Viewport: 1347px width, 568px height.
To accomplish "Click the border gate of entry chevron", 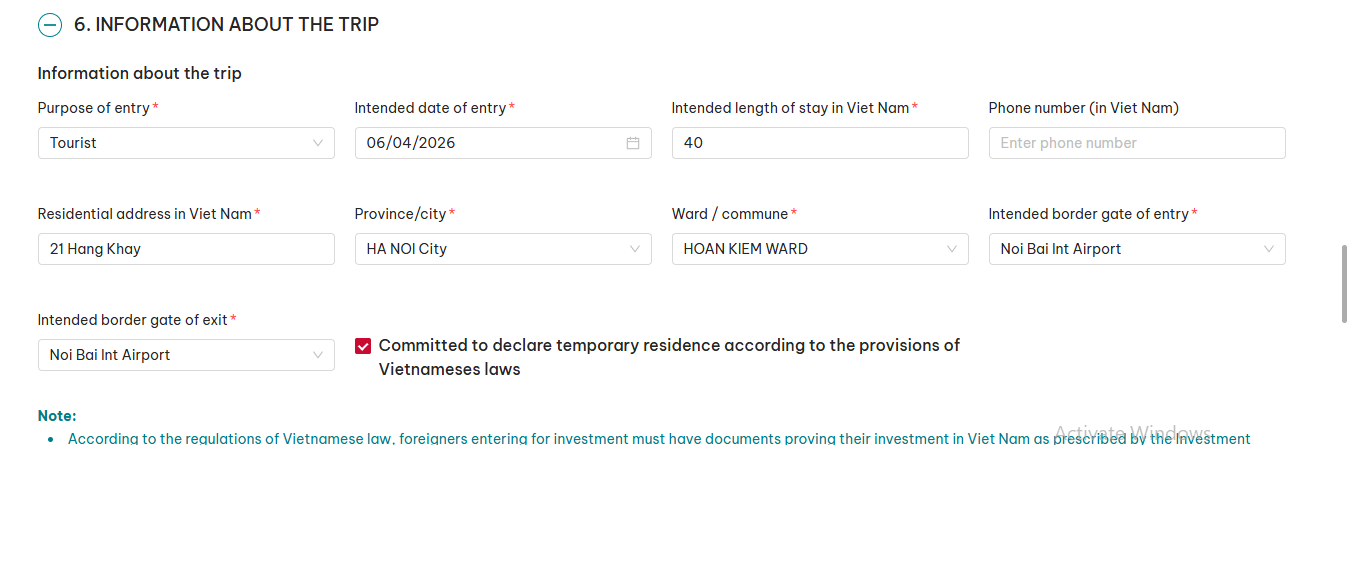I will point(1269,249).
